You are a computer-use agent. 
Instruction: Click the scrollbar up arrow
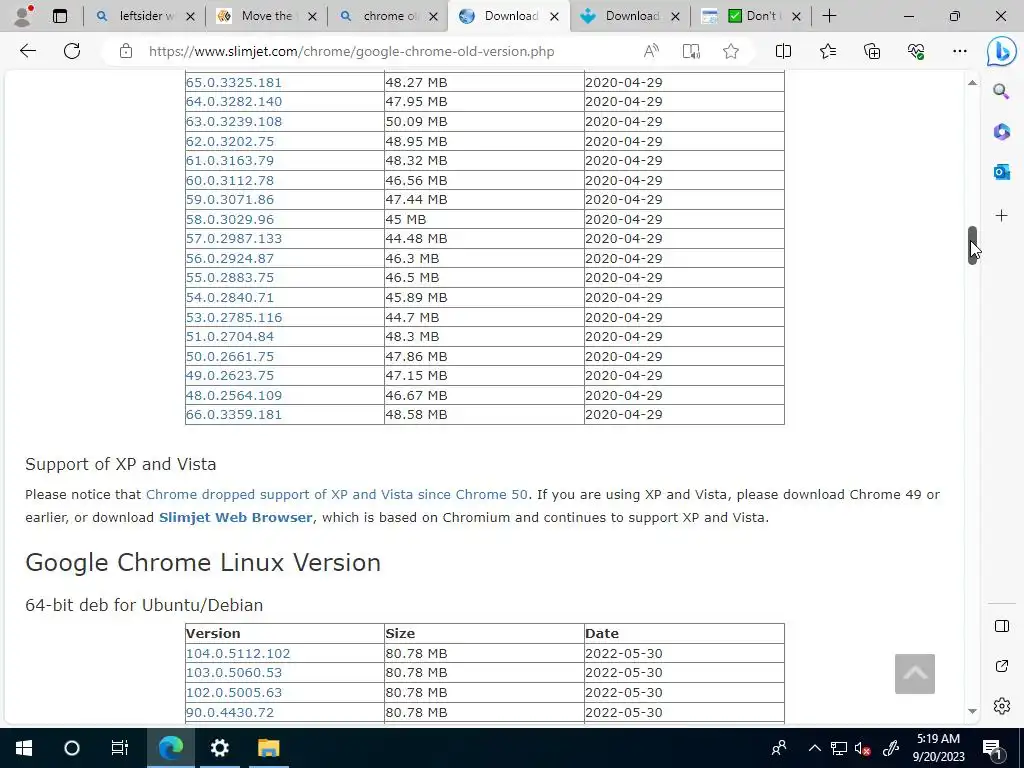972,83
